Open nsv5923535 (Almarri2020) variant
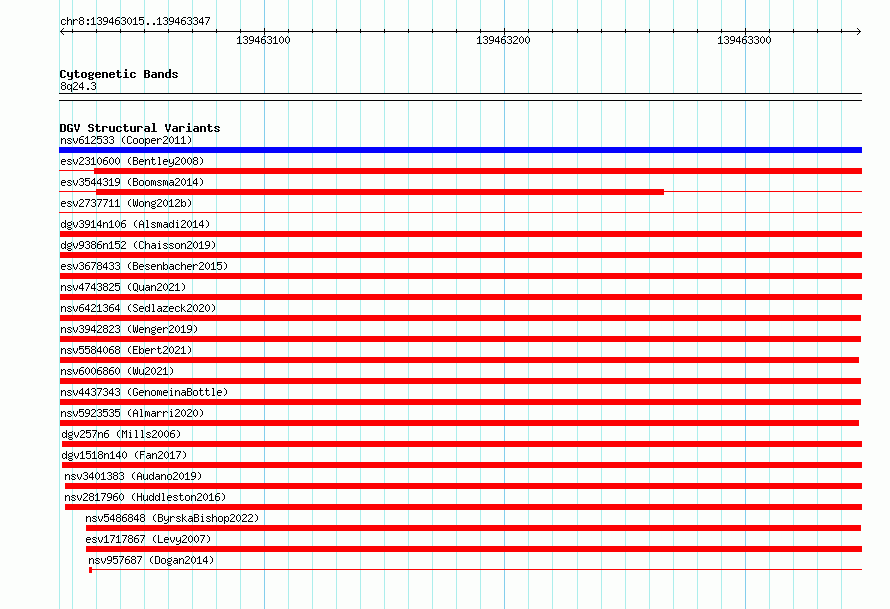This screenshot has height=609, width=890. (x=132, y=413)
